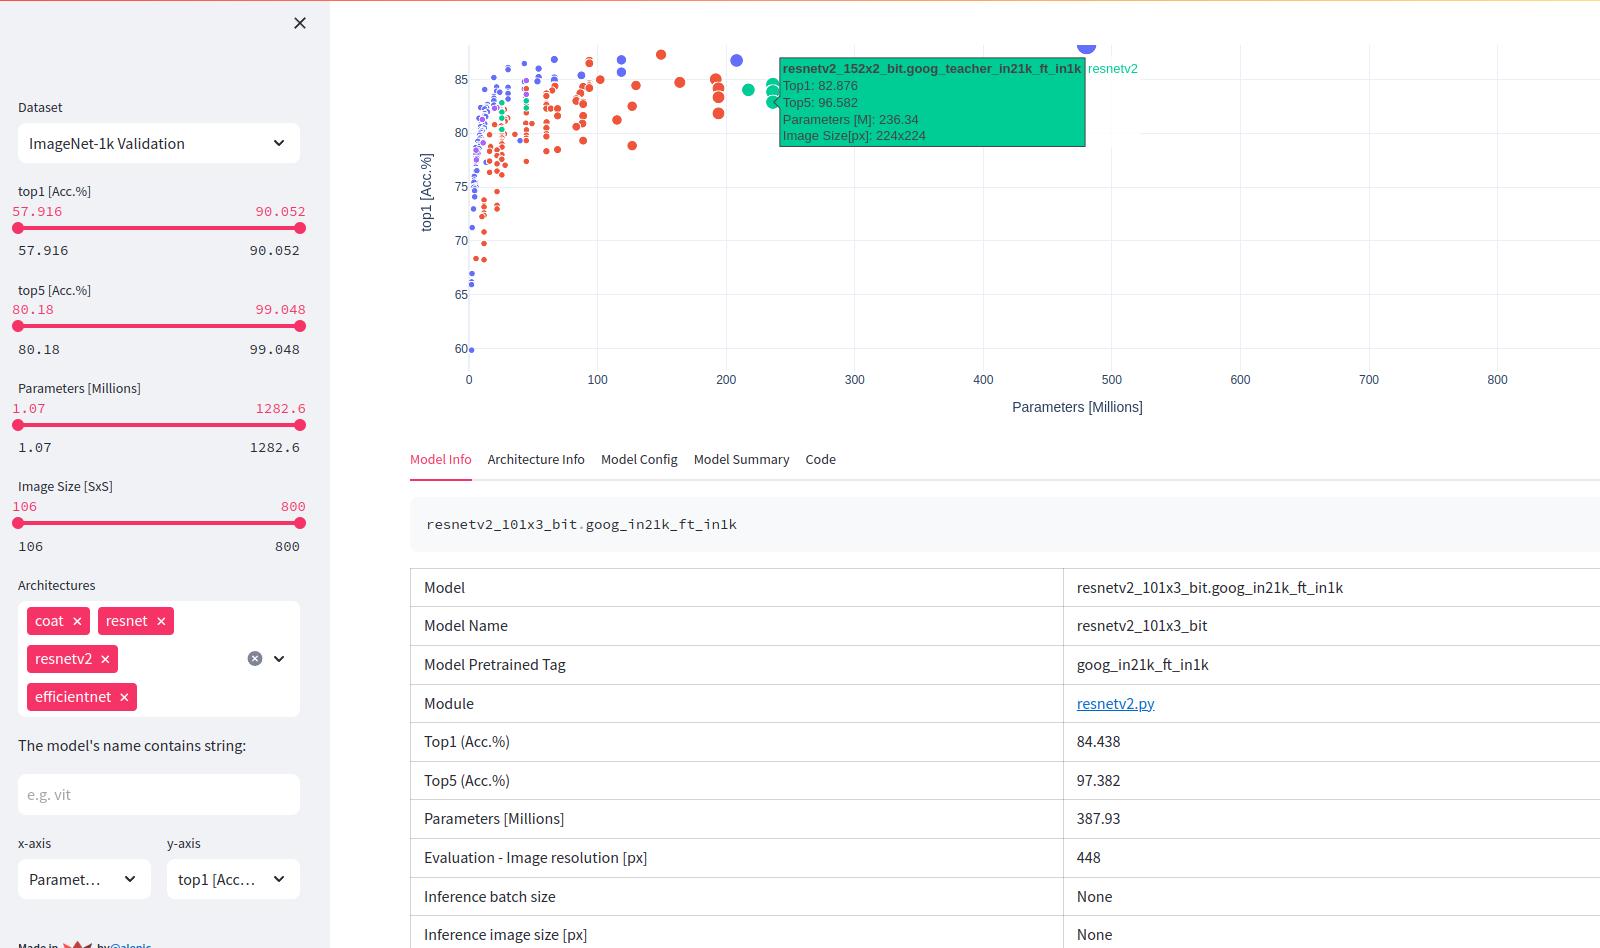Open the Dataset dropdown
1600x948 pixels.
pyautogui.click(x=158, y=143)
